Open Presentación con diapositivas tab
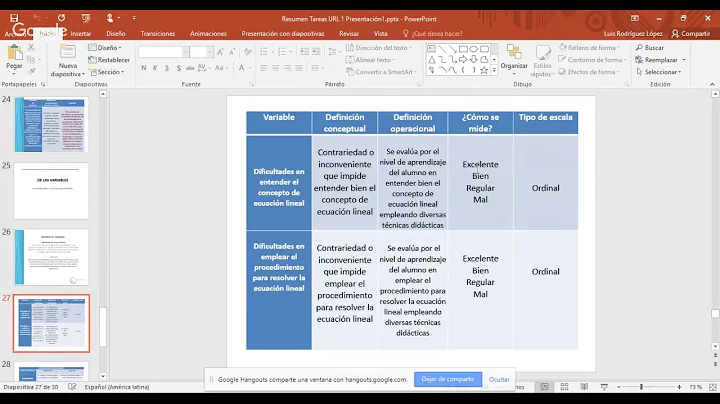Viewport: 720px width, 404px height. tap(283, 34)
